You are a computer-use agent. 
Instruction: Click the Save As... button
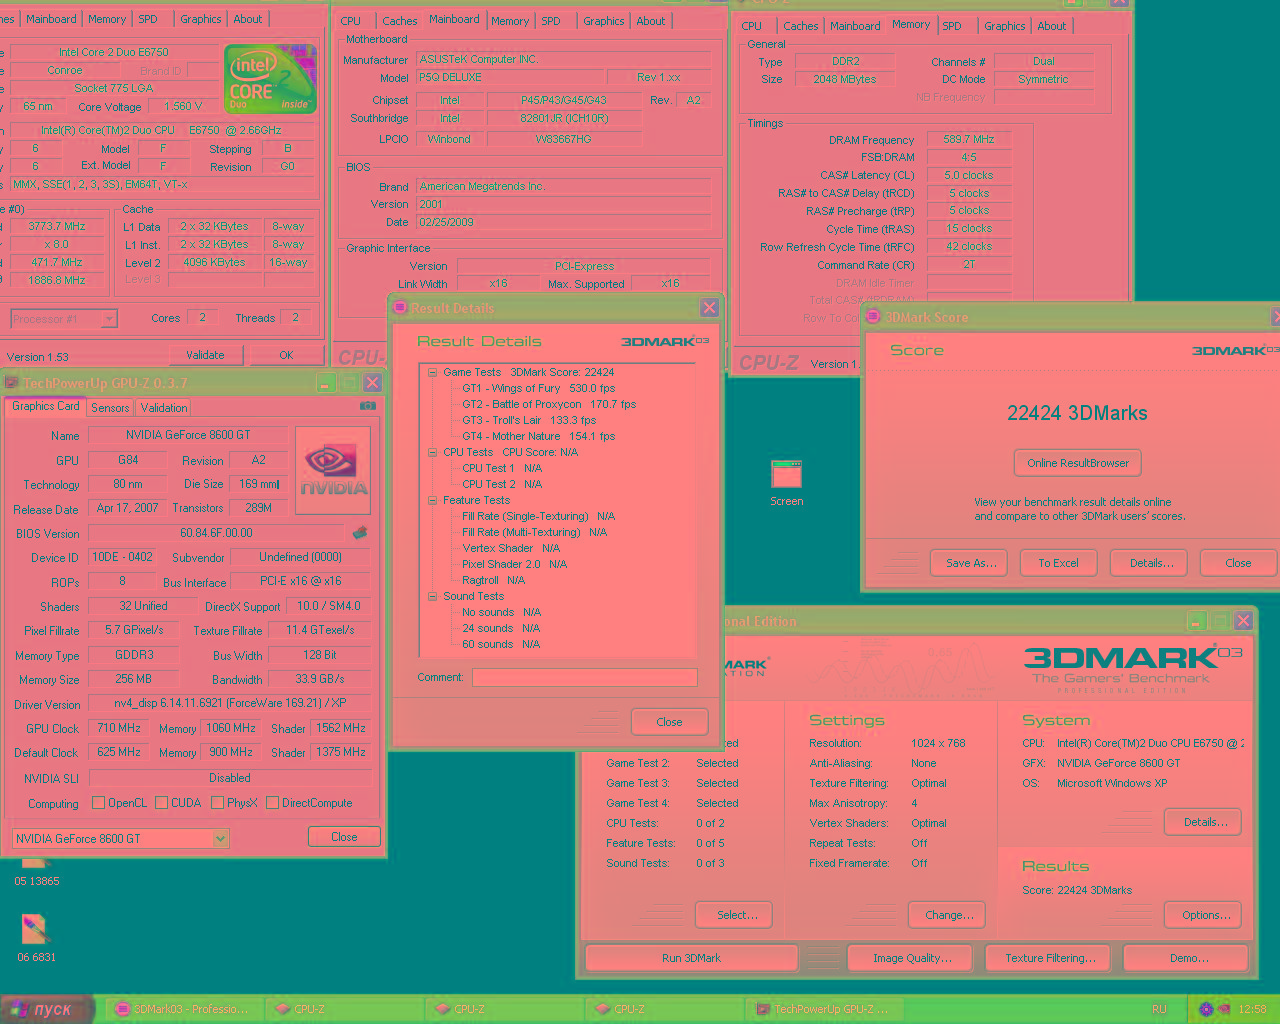(971, 563)
